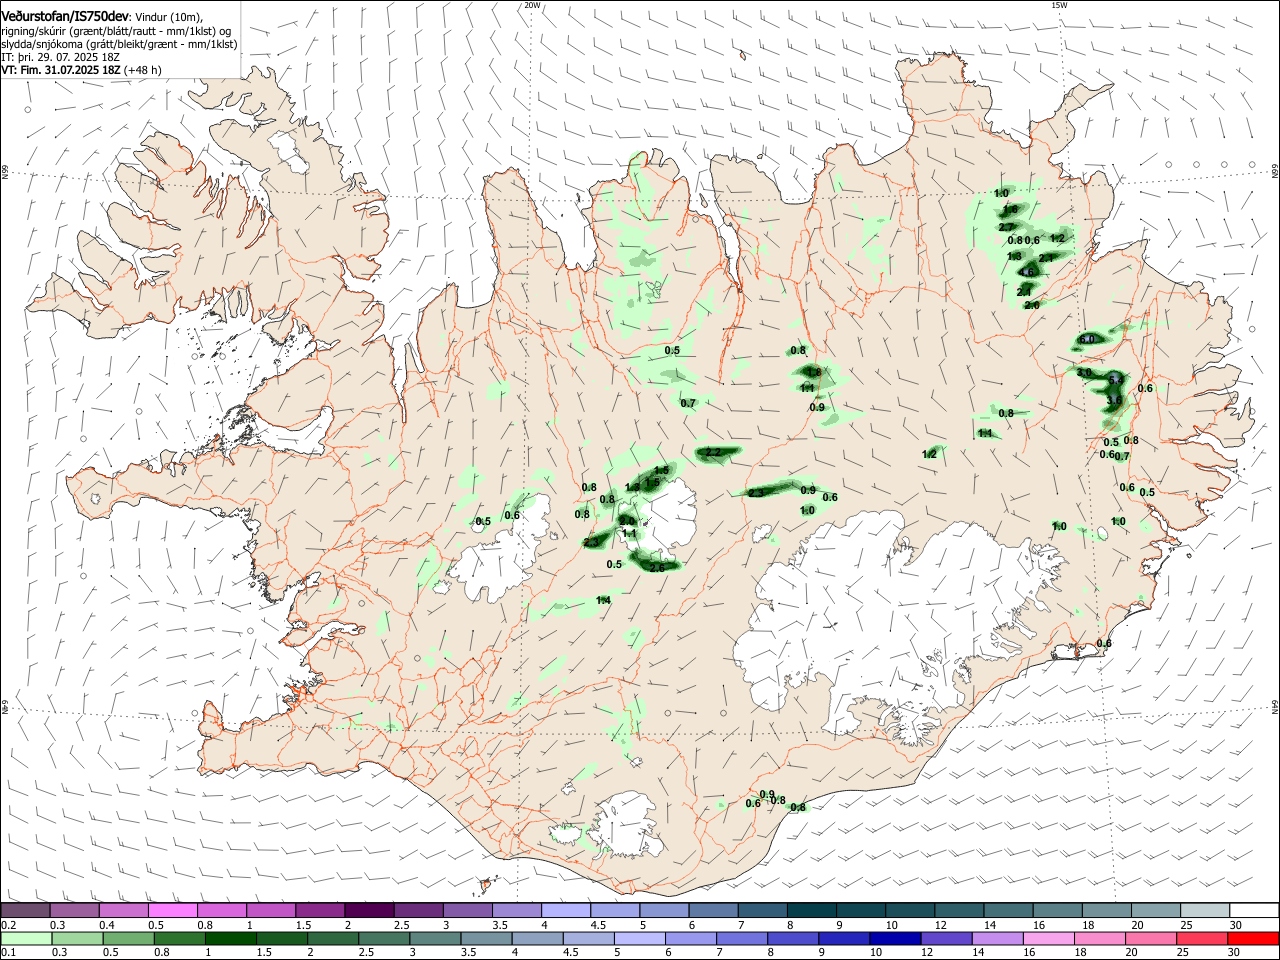
Task: Click the '6.0' precipitation value in the east
Action: [1087, 339]
